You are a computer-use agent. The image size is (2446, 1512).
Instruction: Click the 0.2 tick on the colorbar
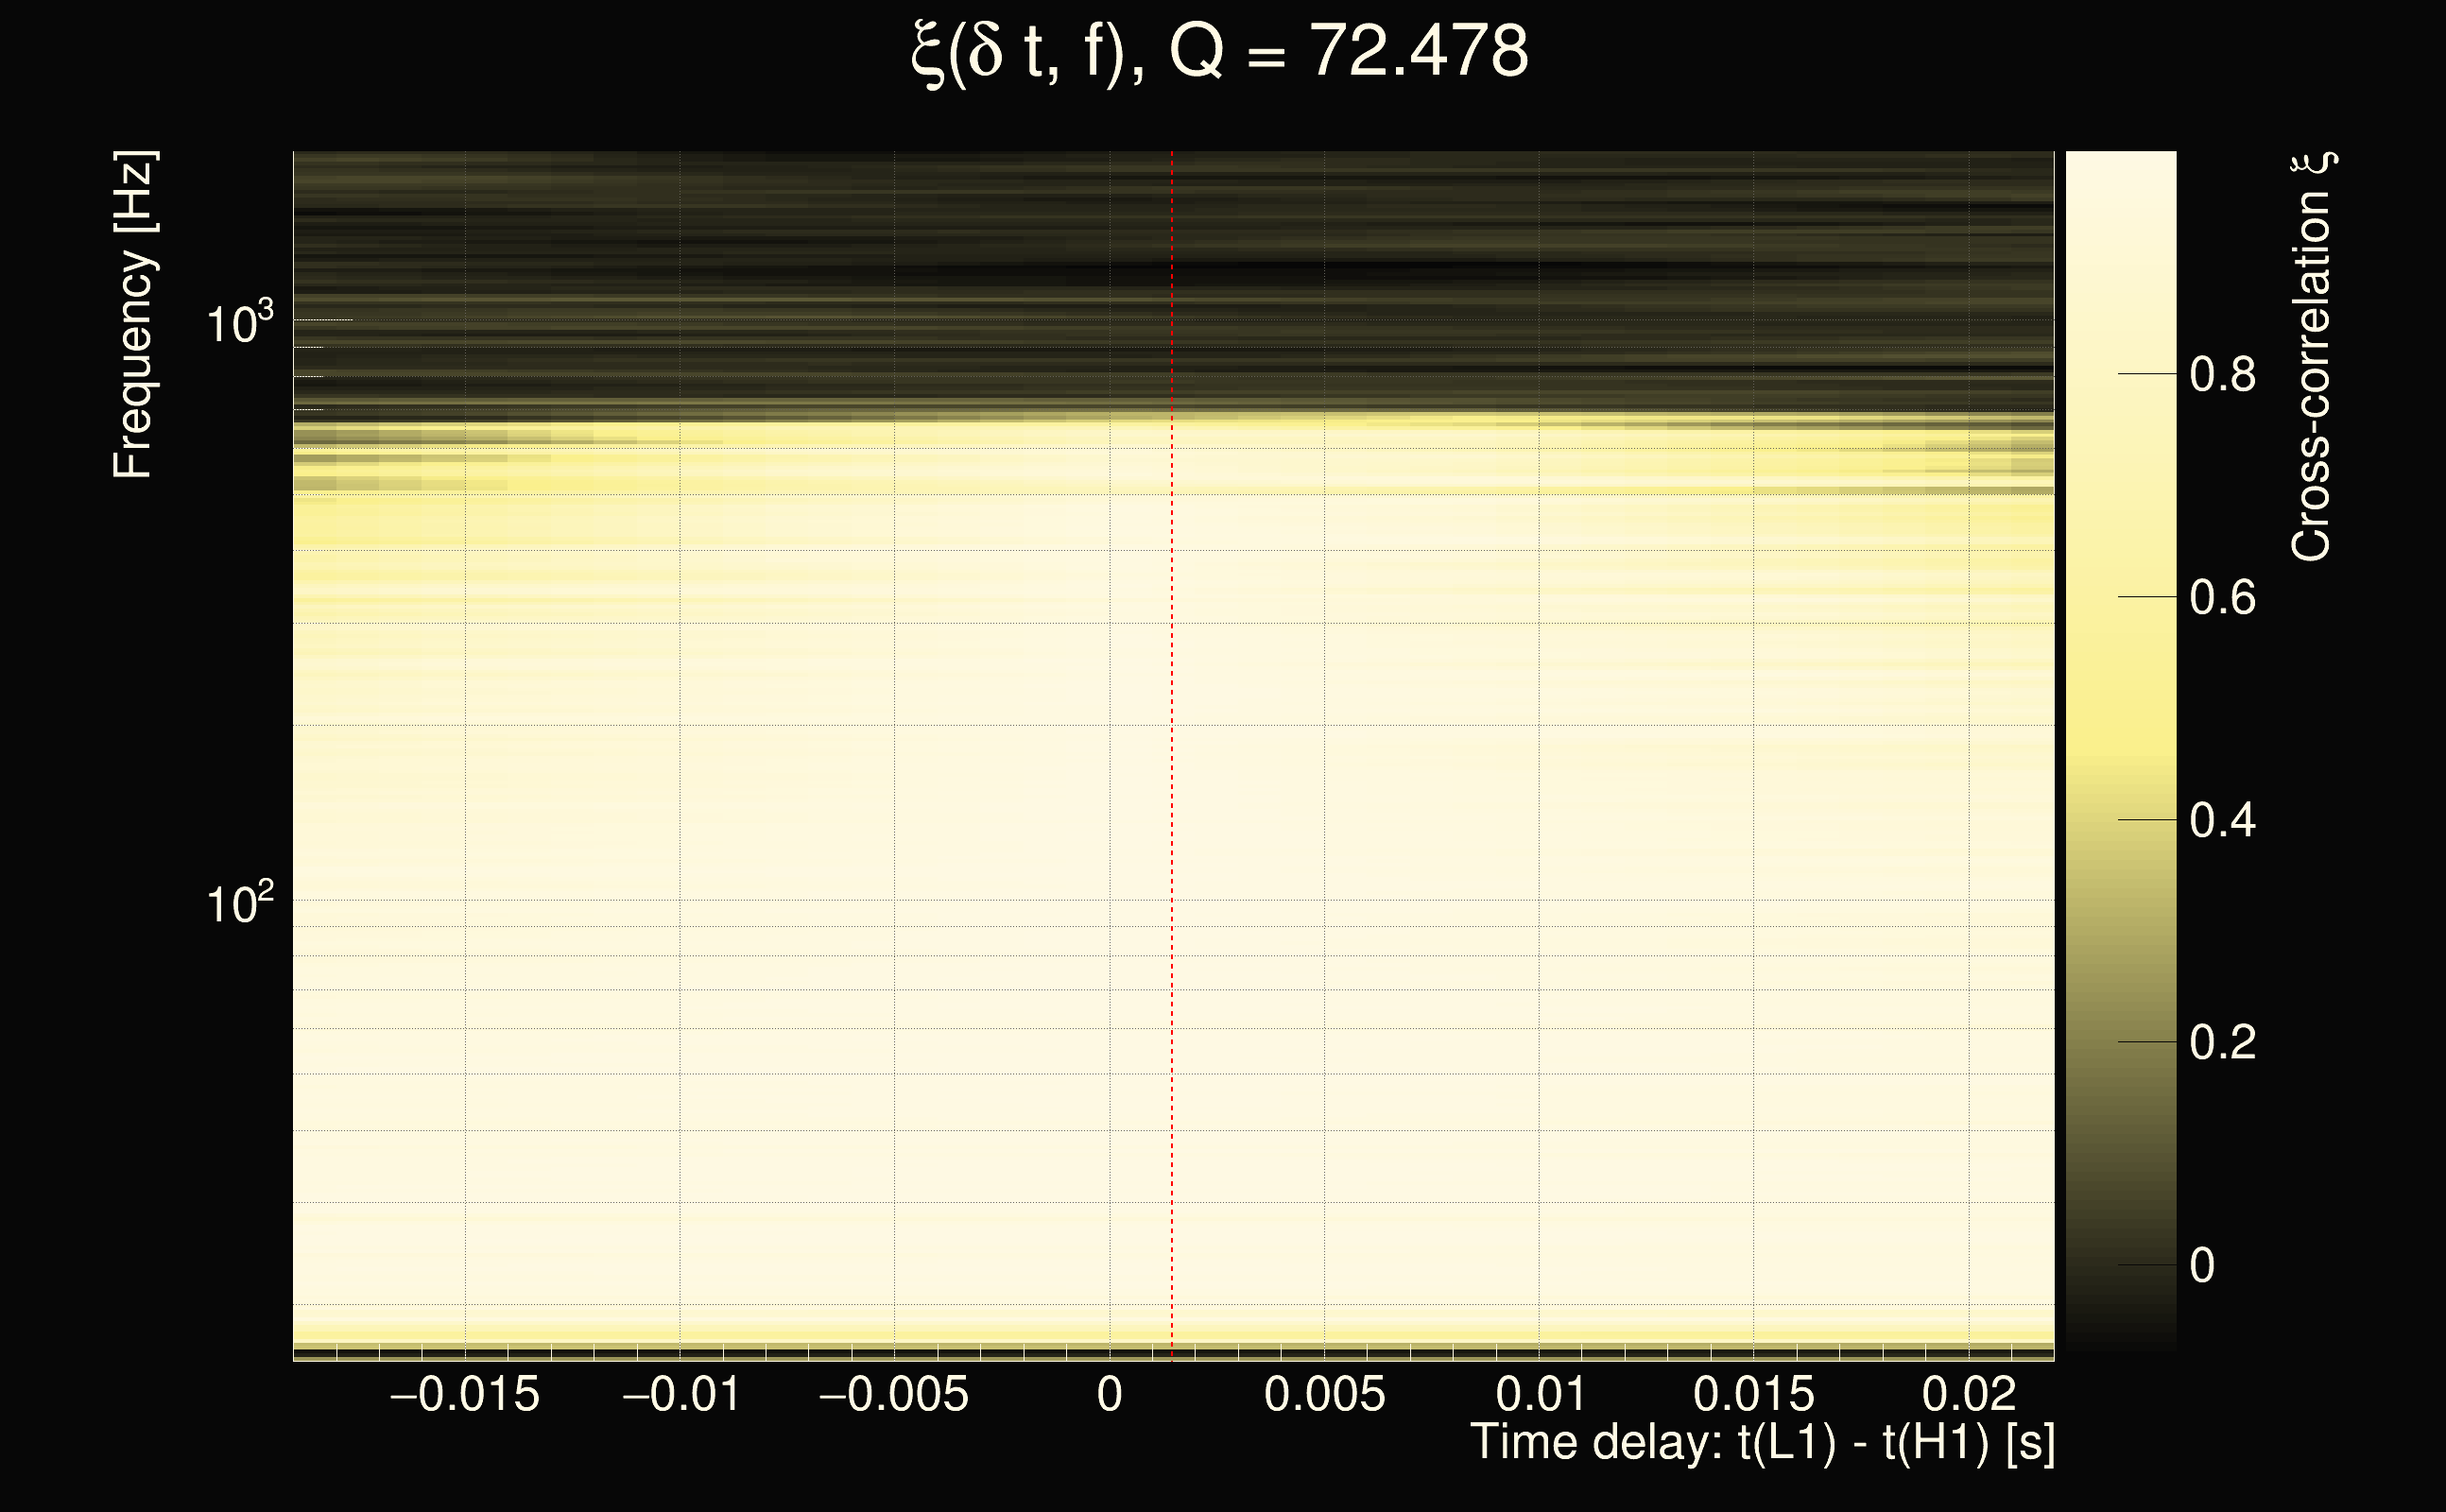tap(2222, 1043)
